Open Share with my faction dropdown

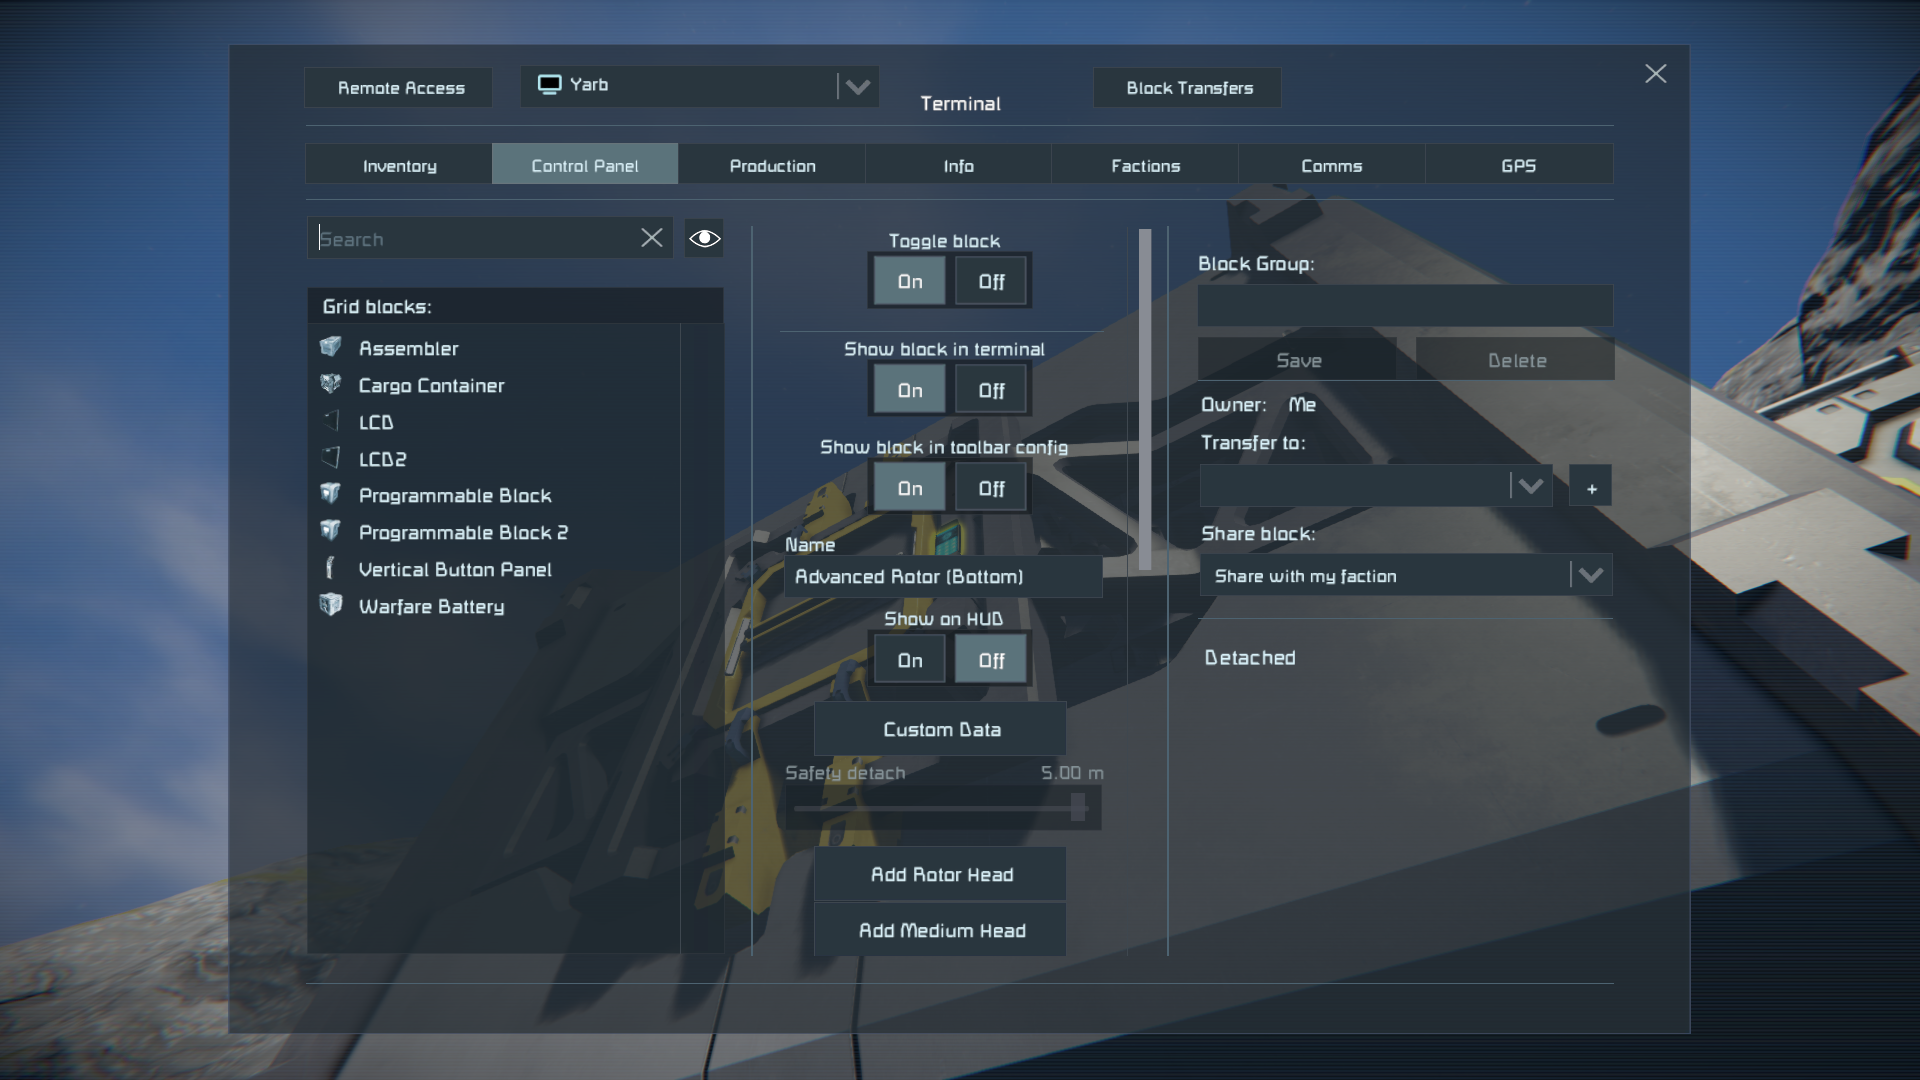tap(1590, 575)
